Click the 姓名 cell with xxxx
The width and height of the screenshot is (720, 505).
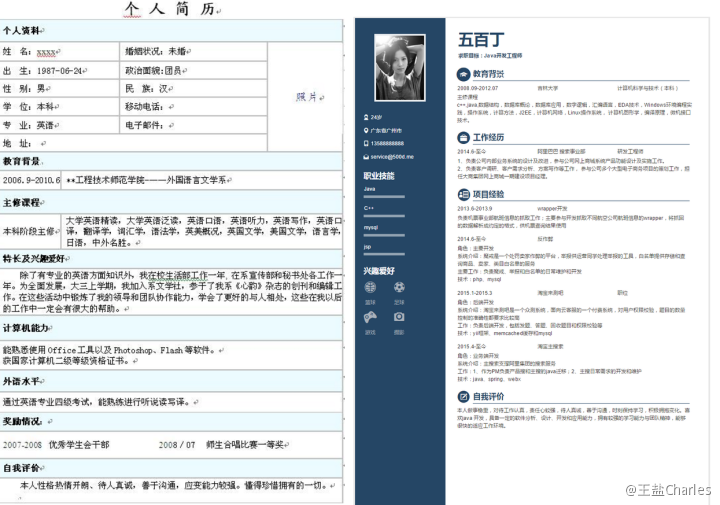pyautogui.click(x=59, y=51)
